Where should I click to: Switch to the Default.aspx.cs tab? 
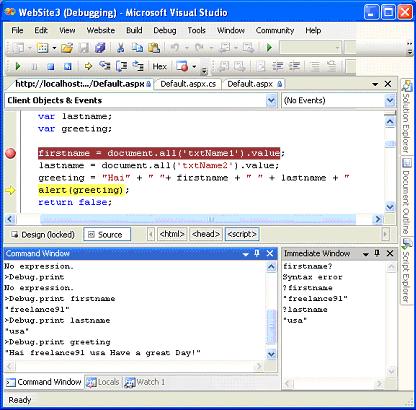[188, 84]
